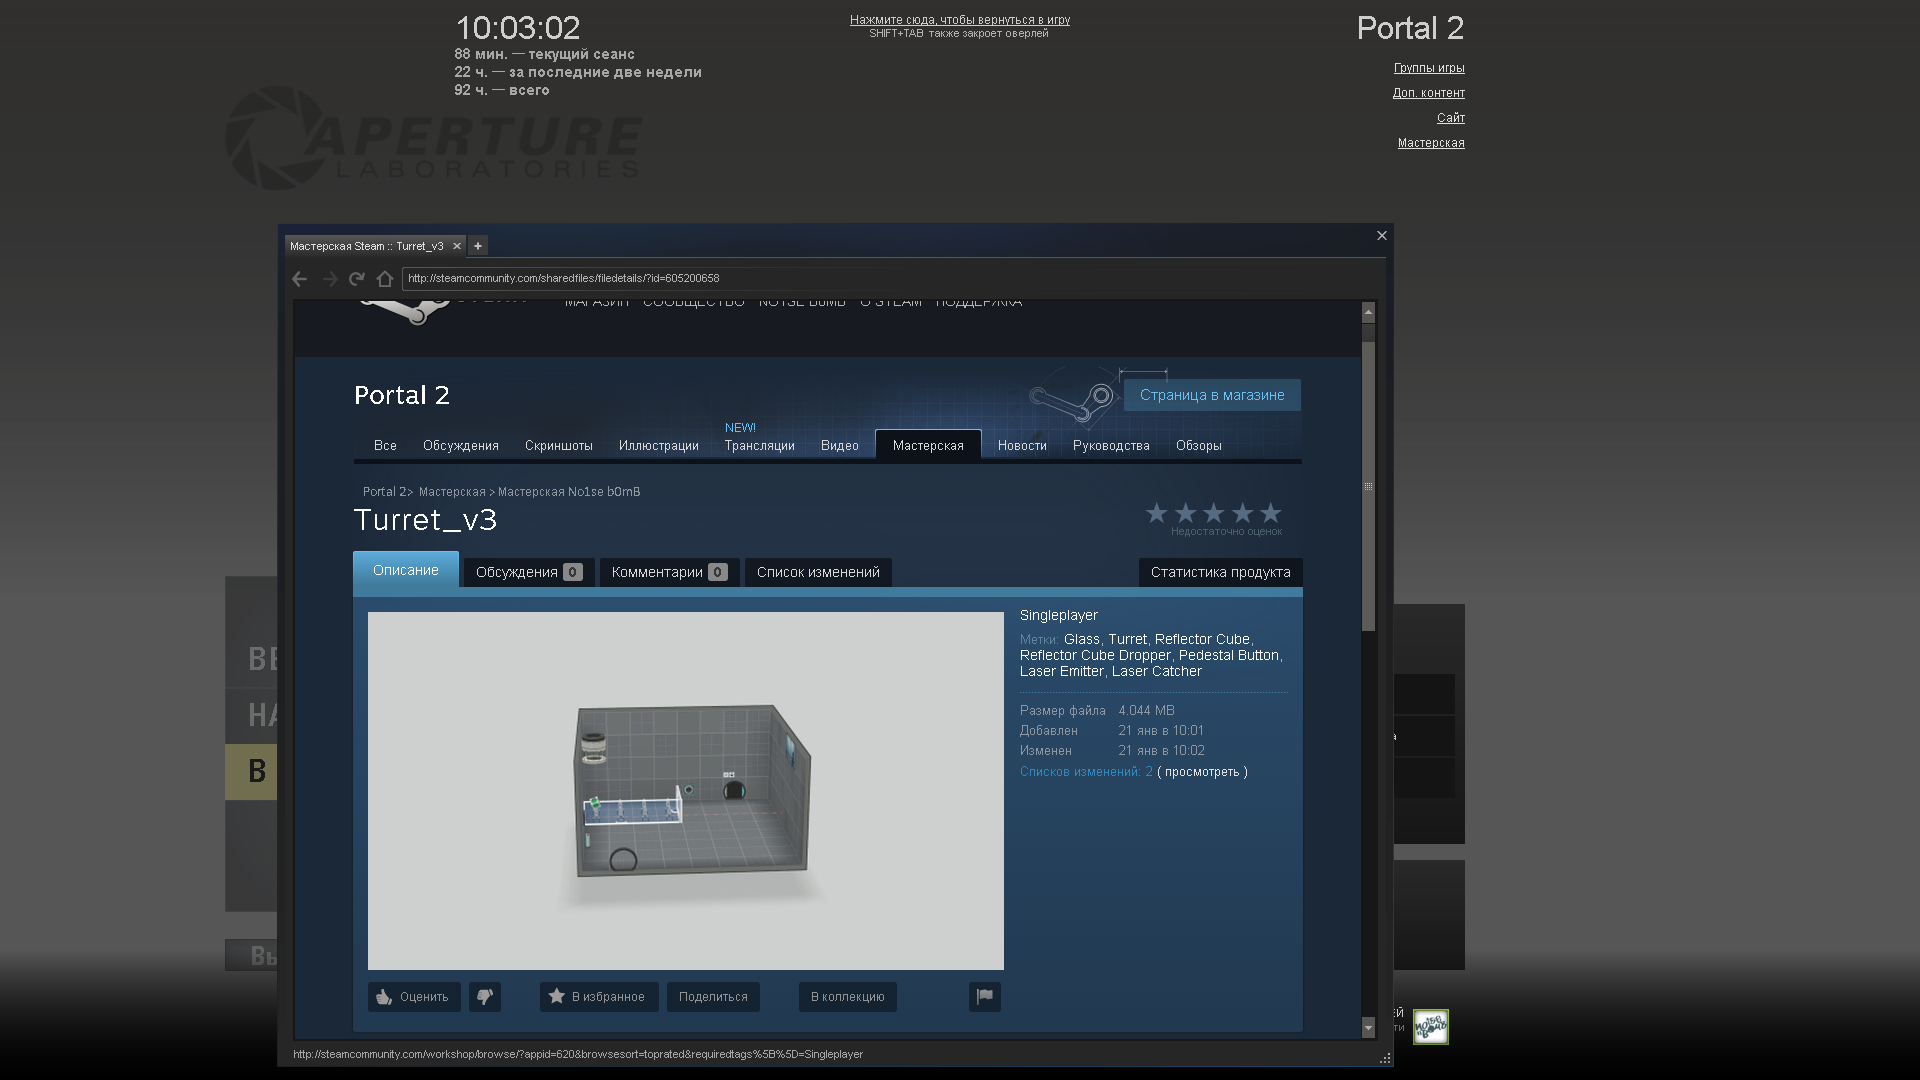Click the Portal 2 breadcrumb link
The height and width of the screenshot is (1080, 1920).
[x=384, y=492]
